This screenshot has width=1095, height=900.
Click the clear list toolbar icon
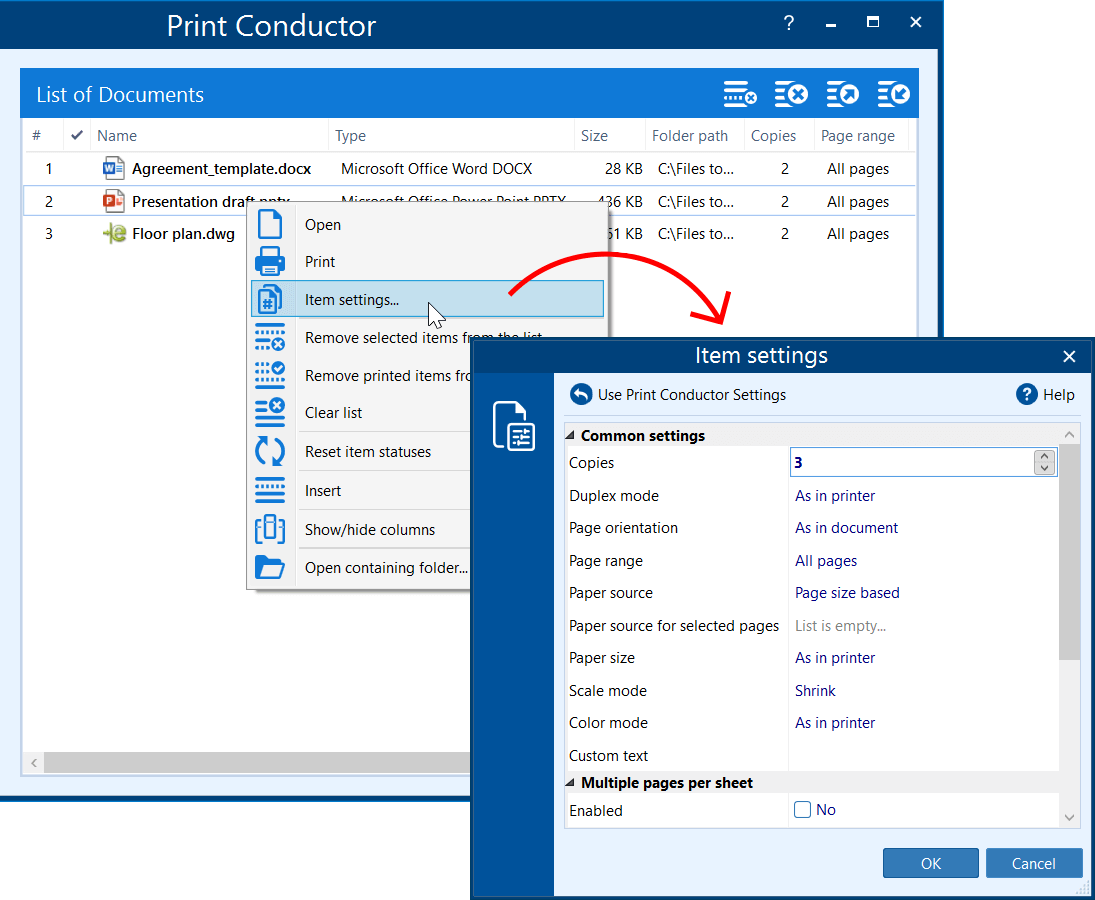coord(791,95)
